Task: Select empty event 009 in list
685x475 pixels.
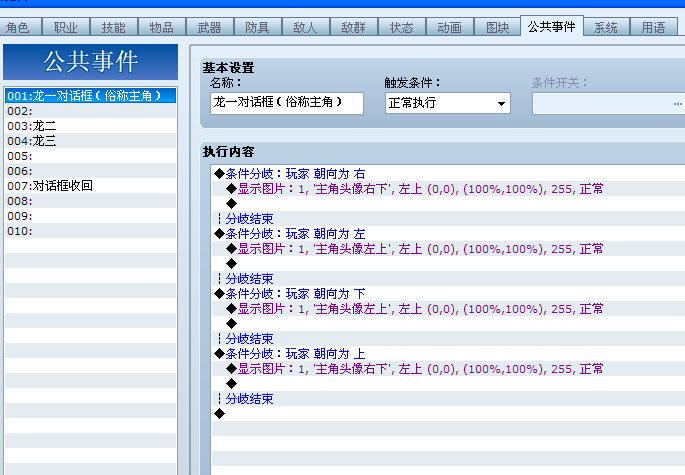Action: pos(90,216)
